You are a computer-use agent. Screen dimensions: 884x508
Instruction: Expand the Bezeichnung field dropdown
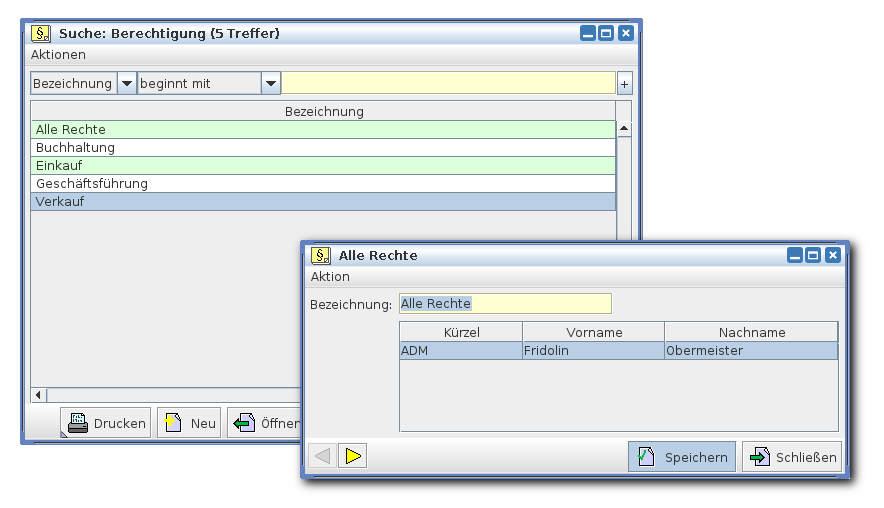(127, 84)
